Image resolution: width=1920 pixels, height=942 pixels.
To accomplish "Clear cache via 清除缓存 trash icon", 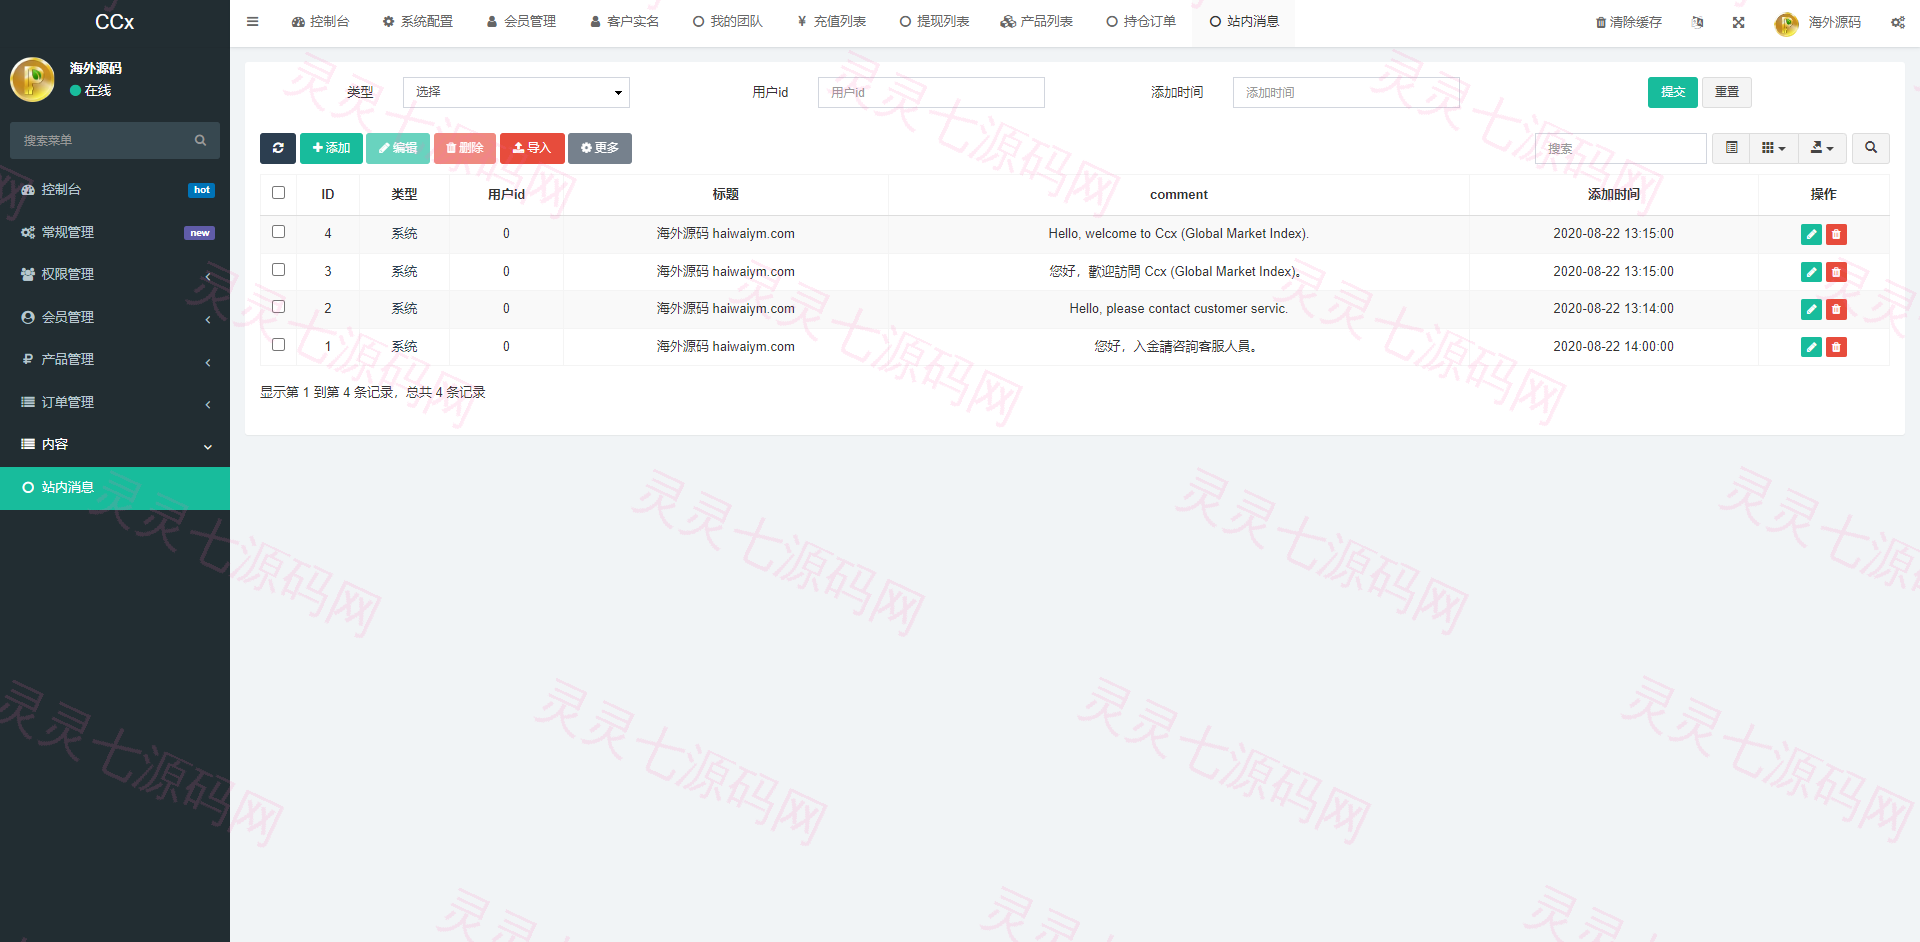I will pos(1628,22).
